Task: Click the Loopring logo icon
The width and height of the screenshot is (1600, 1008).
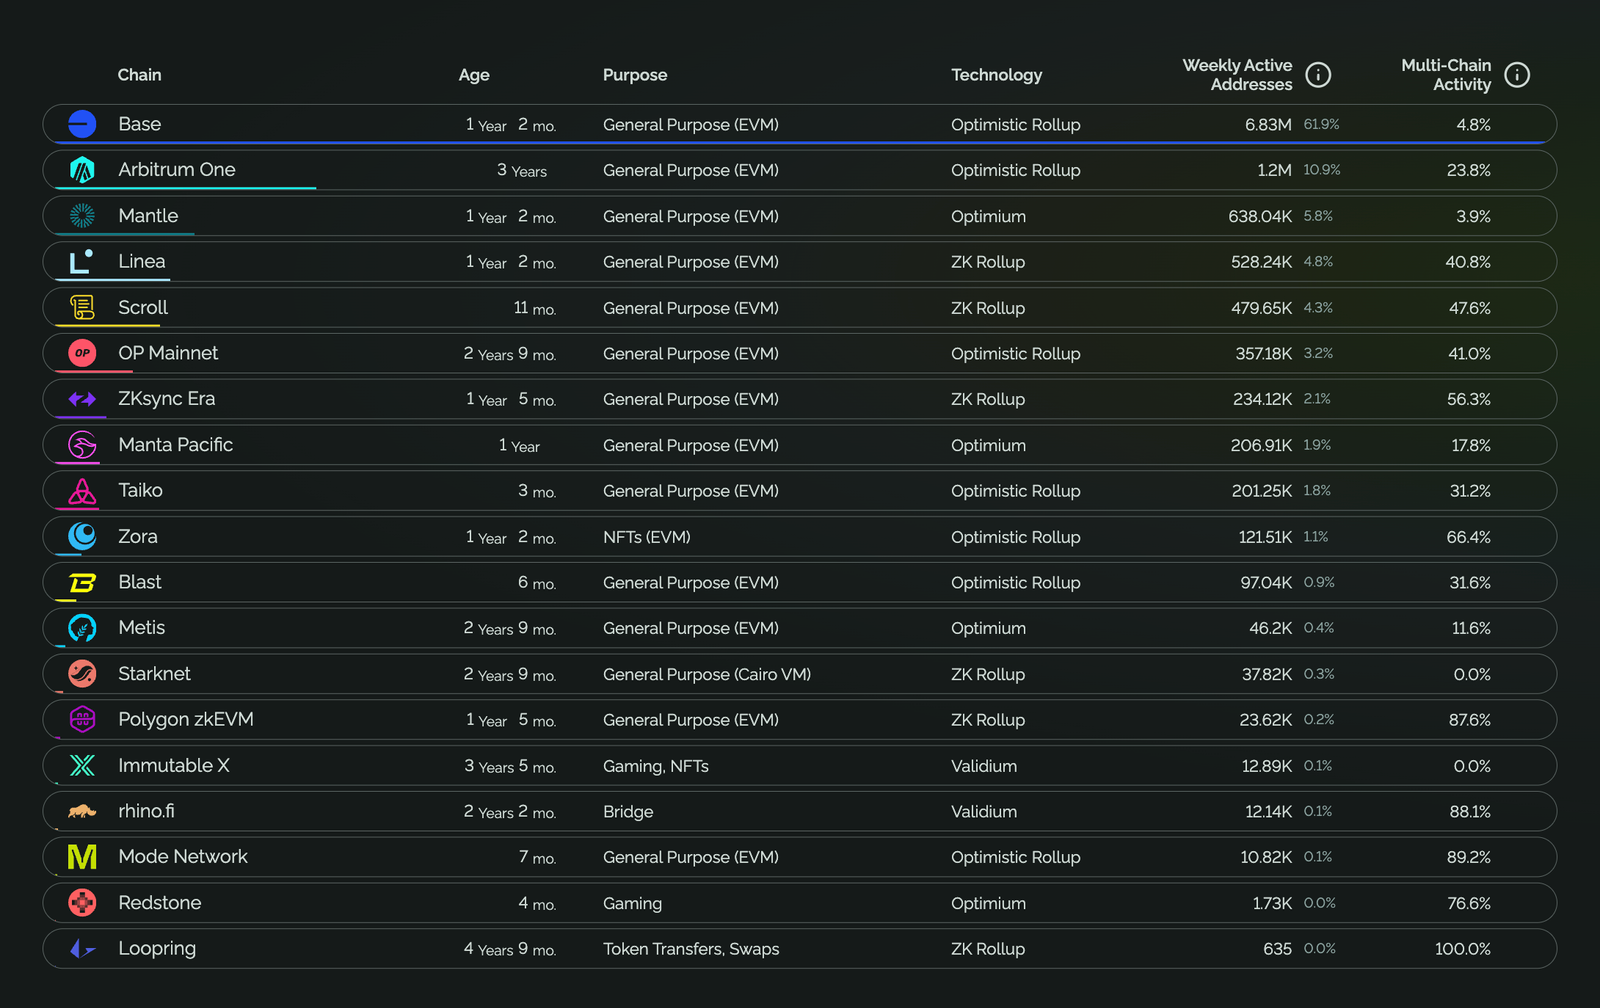Action: click(82, 948)
